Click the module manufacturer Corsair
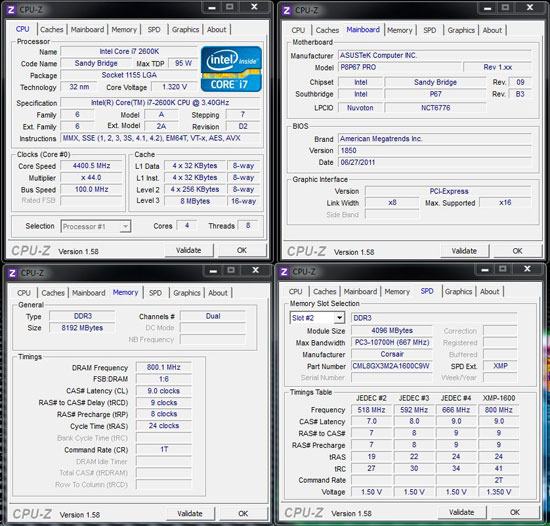The width and height of the screenshot is (550, 526). [392, 355]
